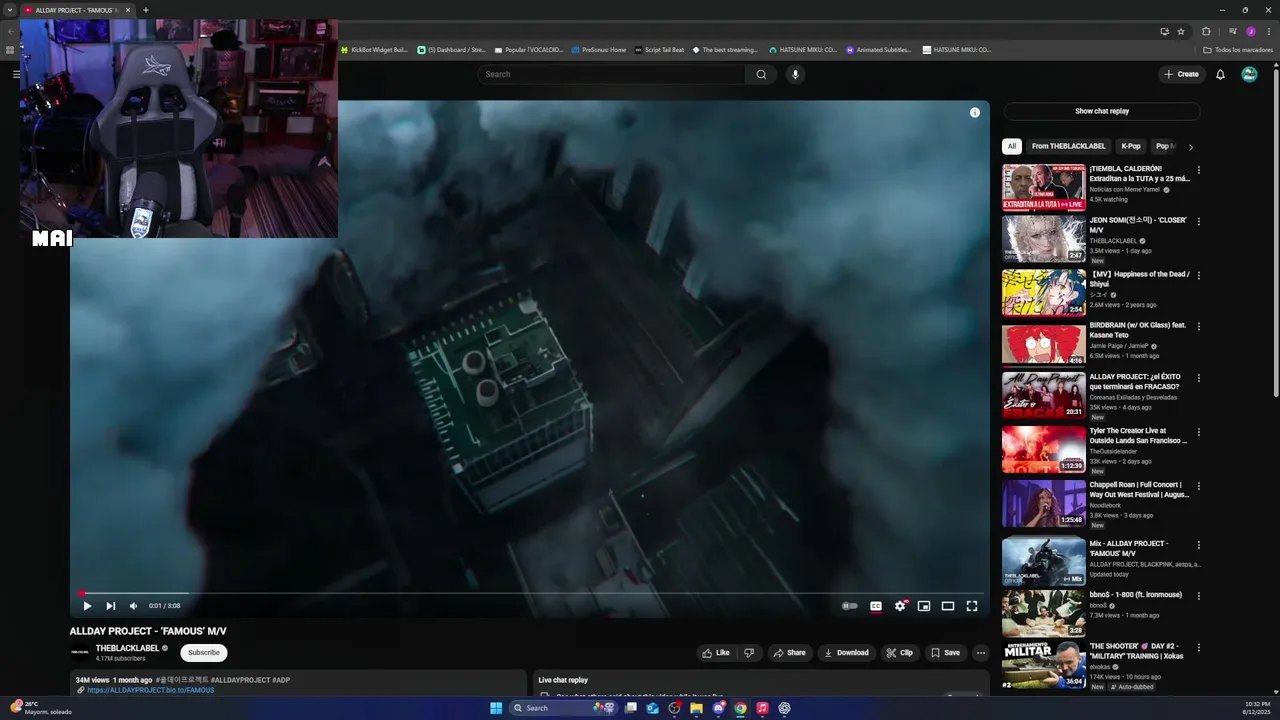Open Todos los marcadores folder
Image resolution: width=1280 pixels, height=720 pixels.
(1238, 49)
